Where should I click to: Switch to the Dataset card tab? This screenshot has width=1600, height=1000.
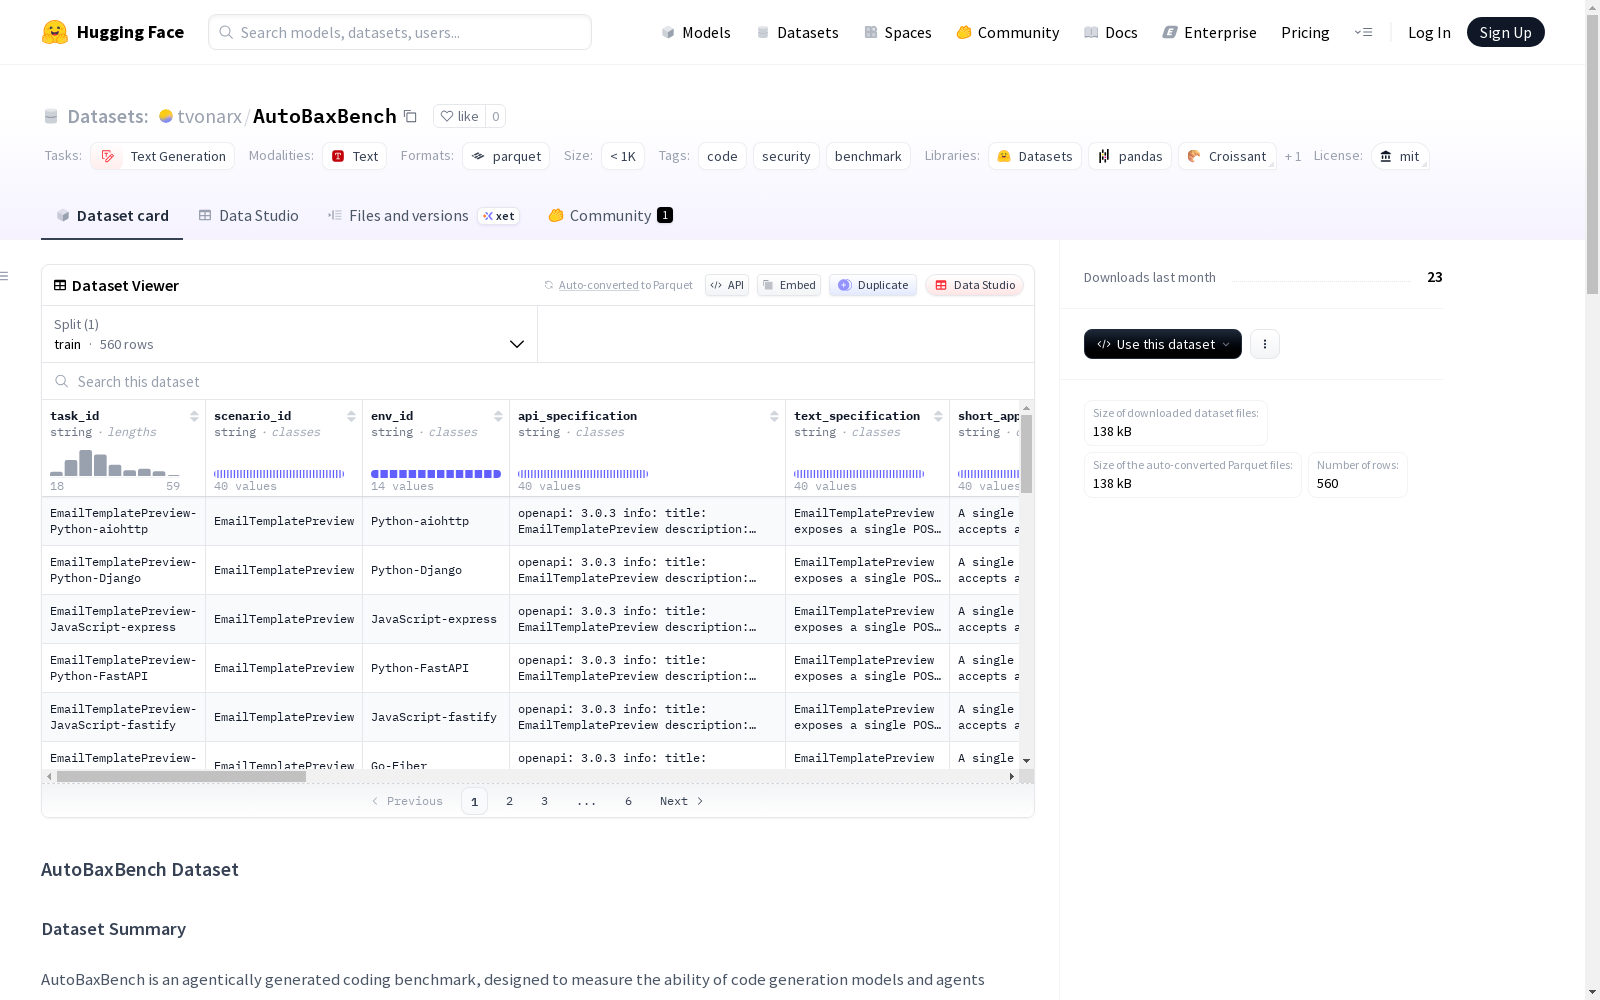112,216
